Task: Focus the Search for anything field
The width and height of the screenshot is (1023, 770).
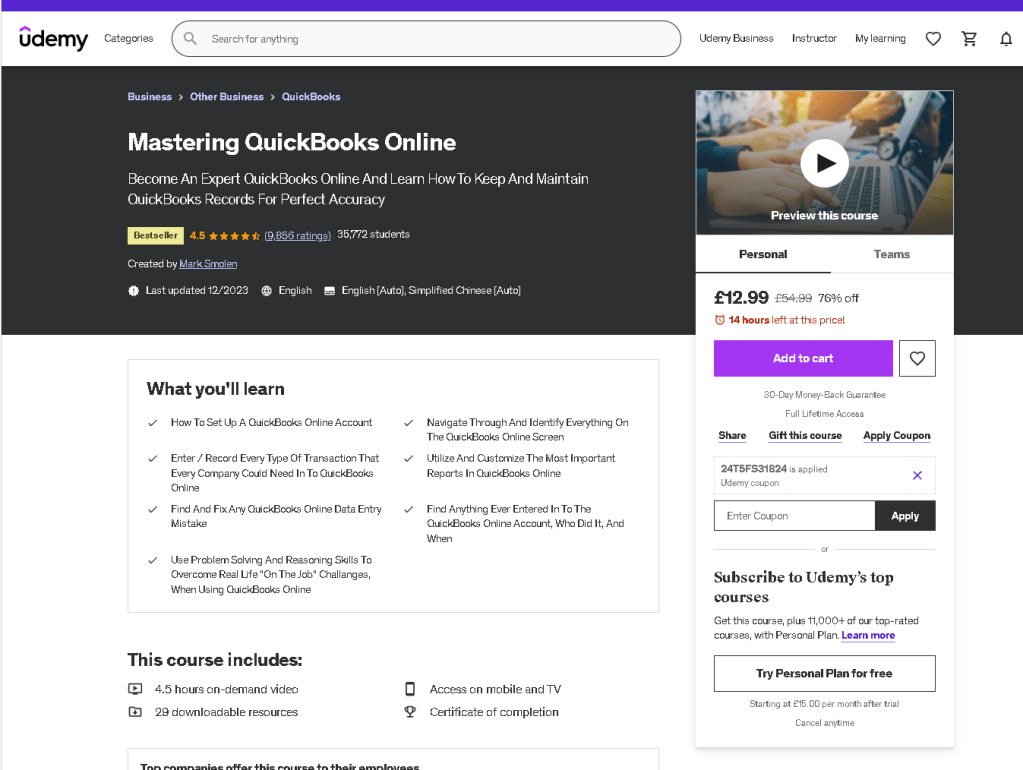Action: point(426,38)
